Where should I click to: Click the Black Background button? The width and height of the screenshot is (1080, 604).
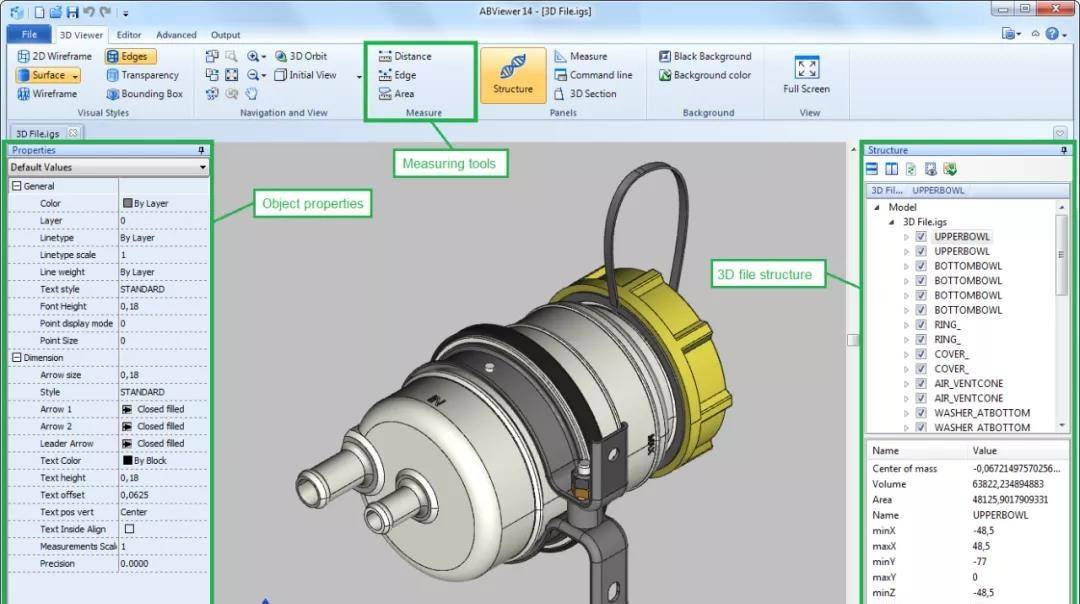pyautogui.click(x=704, y=57)
